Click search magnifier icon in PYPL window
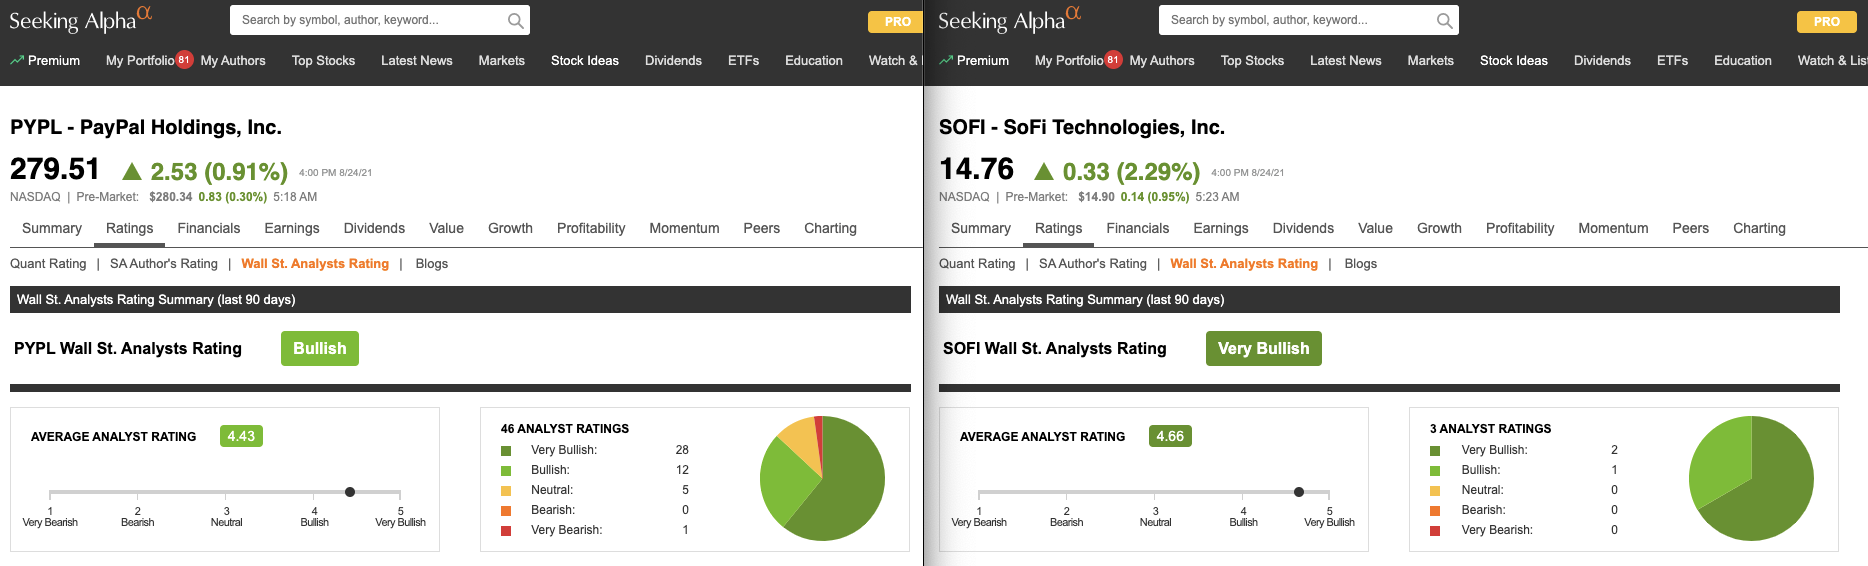The width and height of the screenshot is (1868, 566). pyautogui.click(x=515, y=20)
